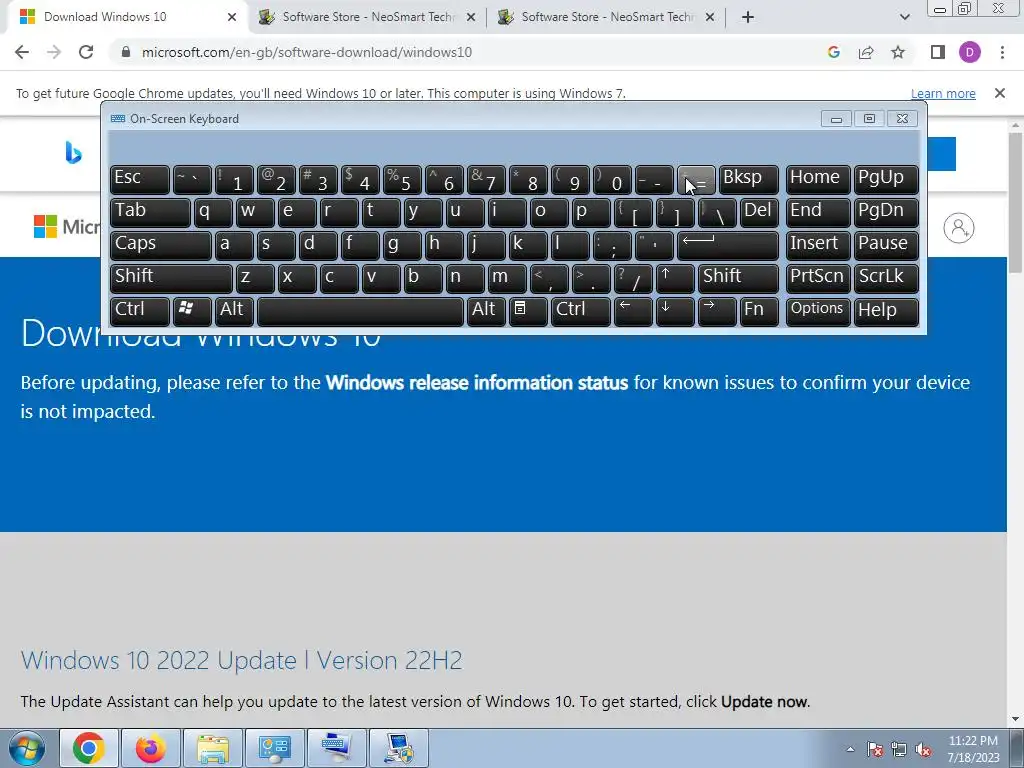This screenshot has width=1024, height=768.
Task: Open Help on the On-Screen Keyboard
Action: click(886, 311)
